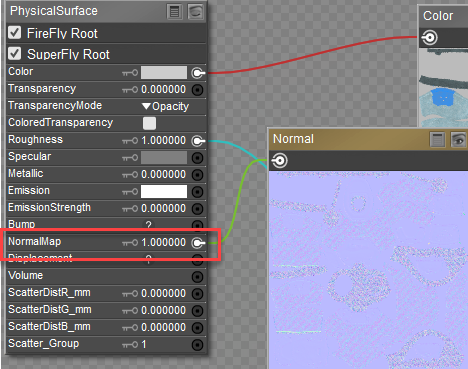Image resolution: width=468 pixels, height=369 pixels.
Task: Click Color row animation key icon
Action: click(x=130, y=73)
